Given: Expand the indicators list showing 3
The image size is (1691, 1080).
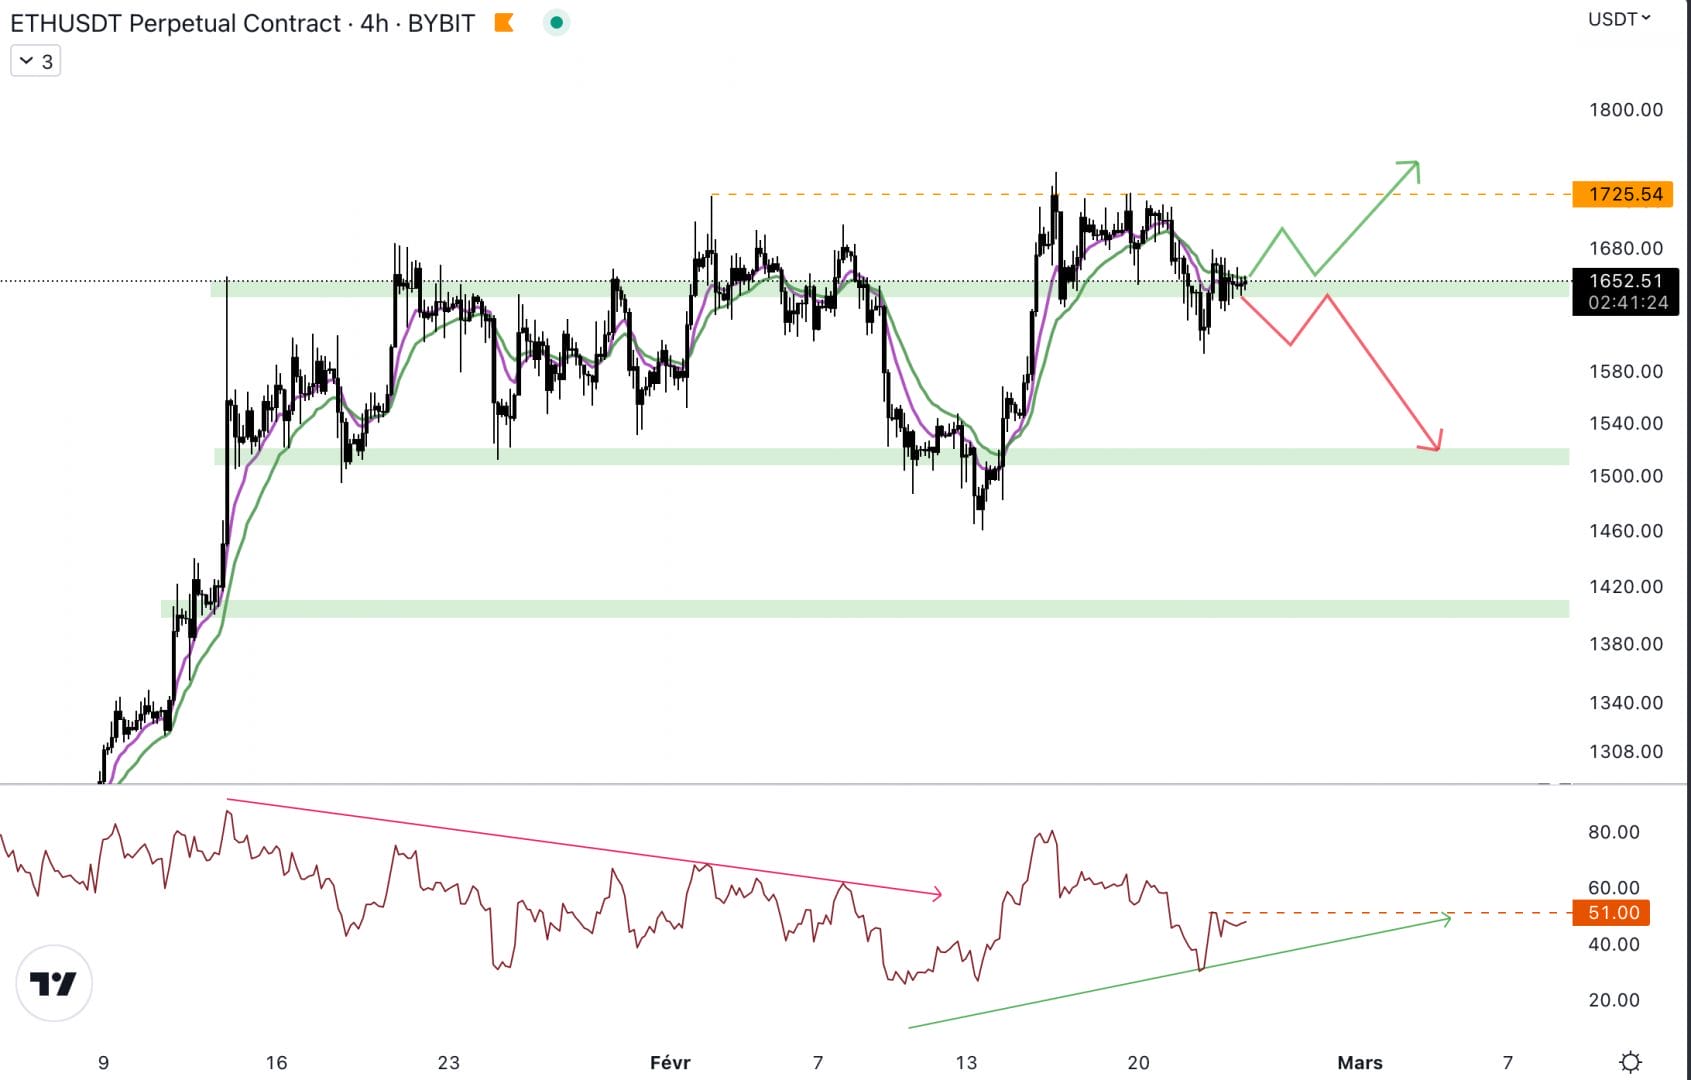Looking at the screenshot, I should (x=36, y=60).
